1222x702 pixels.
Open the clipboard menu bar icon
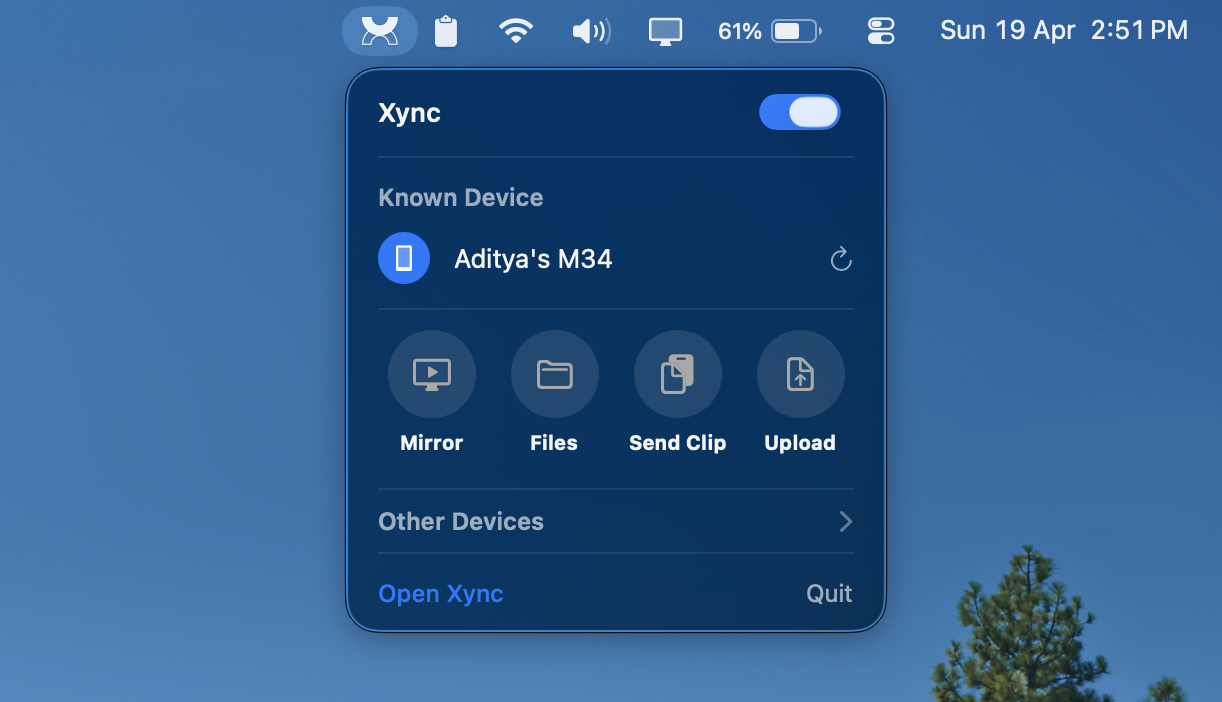click(x=446, y=31)
